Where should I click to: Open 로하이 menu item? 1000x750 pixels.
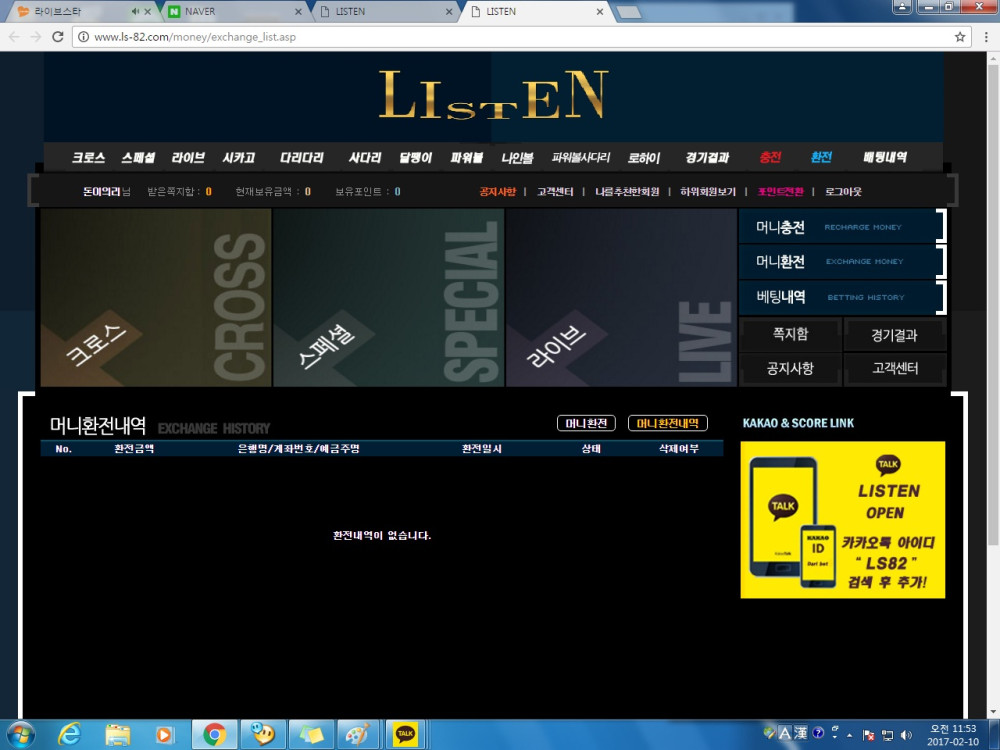(643, 158)
